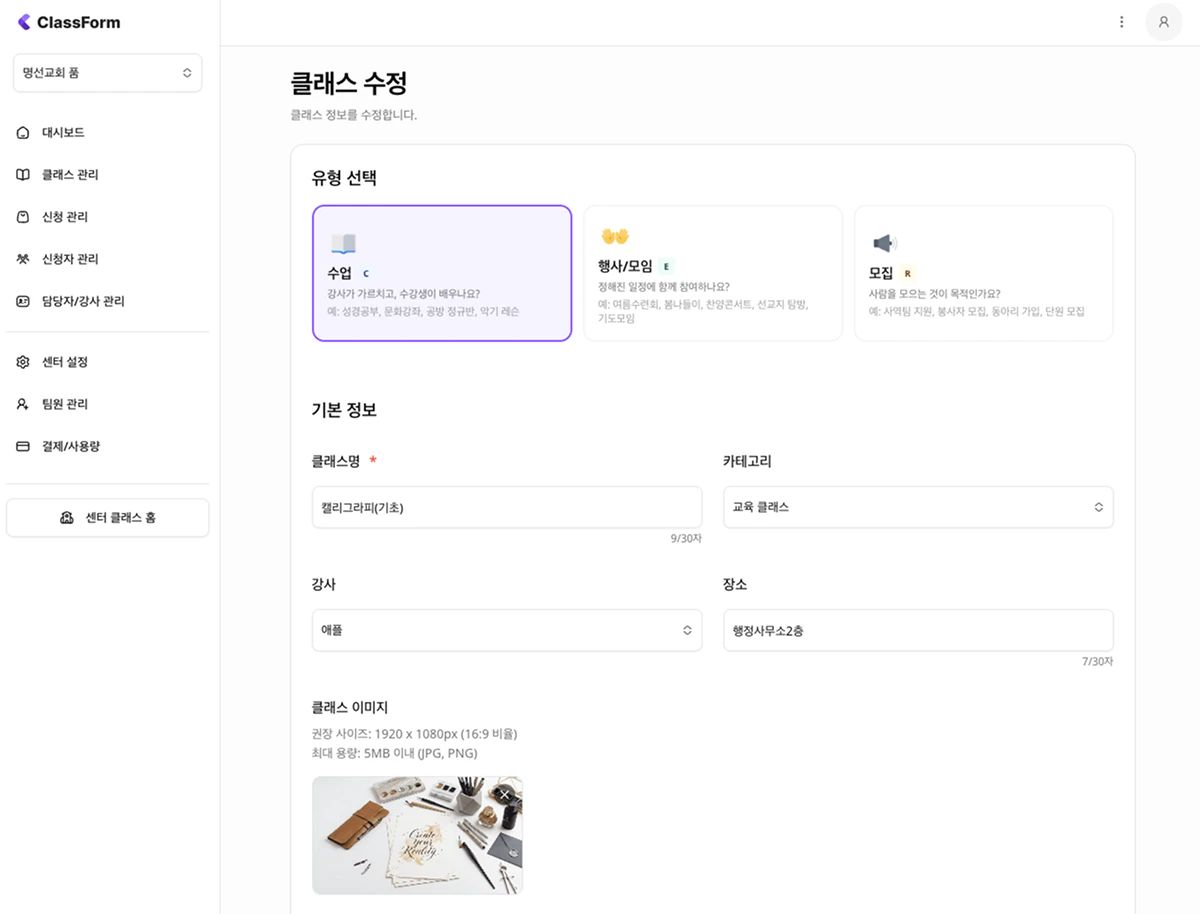This screenshot has height=914, width=1200.
Task: Click the chevron arrows in workspace selector
Action: (x=186, y=73)
